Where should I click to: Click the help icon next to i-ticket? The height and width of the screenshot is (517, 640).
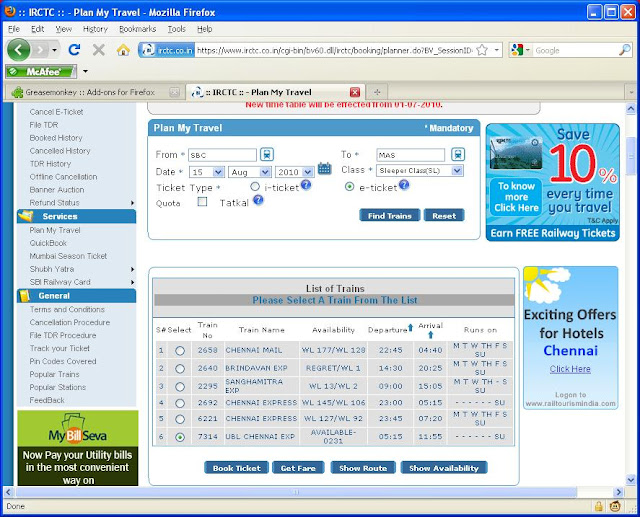[x=306, y=185]
